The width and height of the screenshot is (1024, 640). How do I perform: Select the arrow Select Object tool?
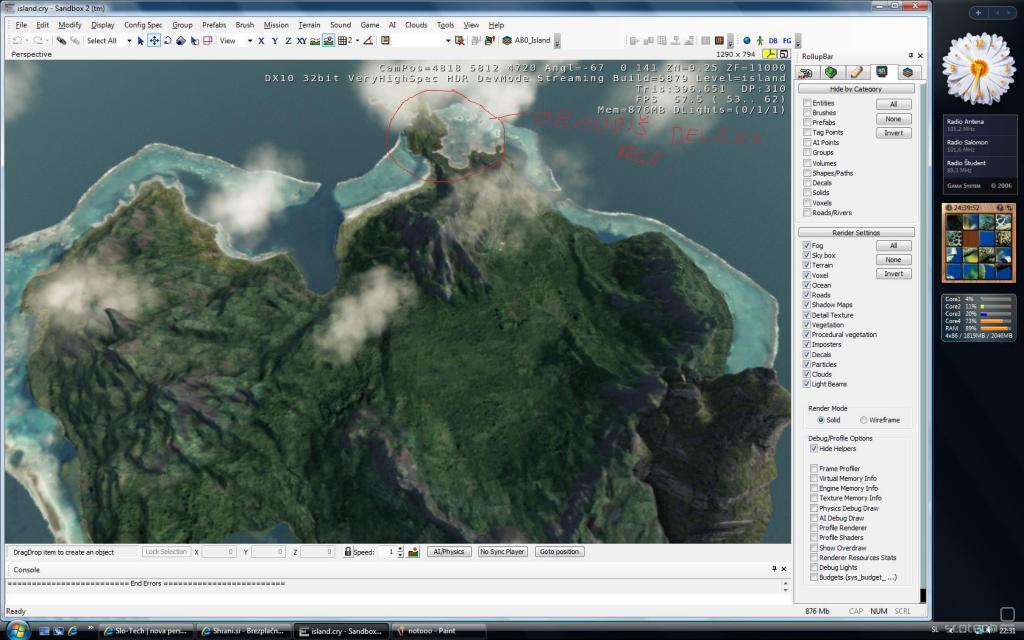(x=140, y=40)
